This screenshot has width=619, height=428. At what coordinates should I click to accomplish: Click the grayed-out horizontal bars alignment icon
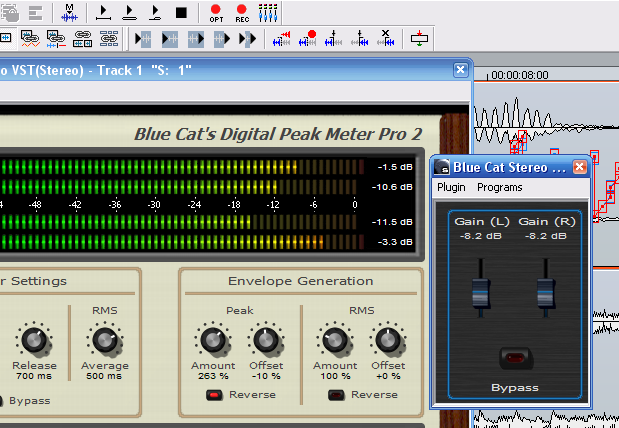[x=36, y=13]
